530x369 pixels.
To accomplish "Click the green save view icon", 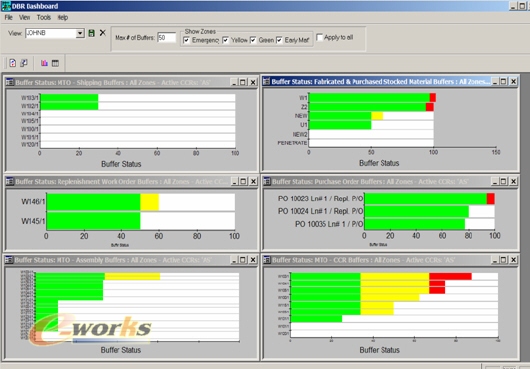I will click(x=91, y=33).
